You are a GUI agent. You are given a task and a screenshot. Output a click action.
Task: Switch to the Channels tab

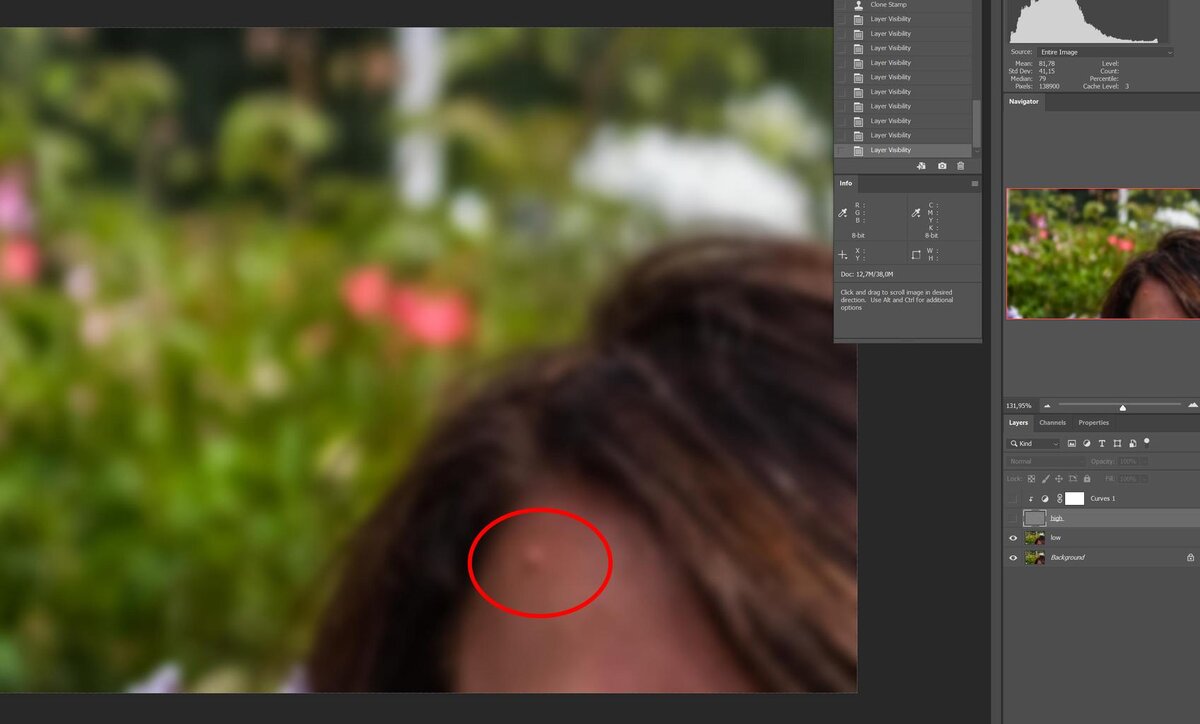pos(1052,423)
